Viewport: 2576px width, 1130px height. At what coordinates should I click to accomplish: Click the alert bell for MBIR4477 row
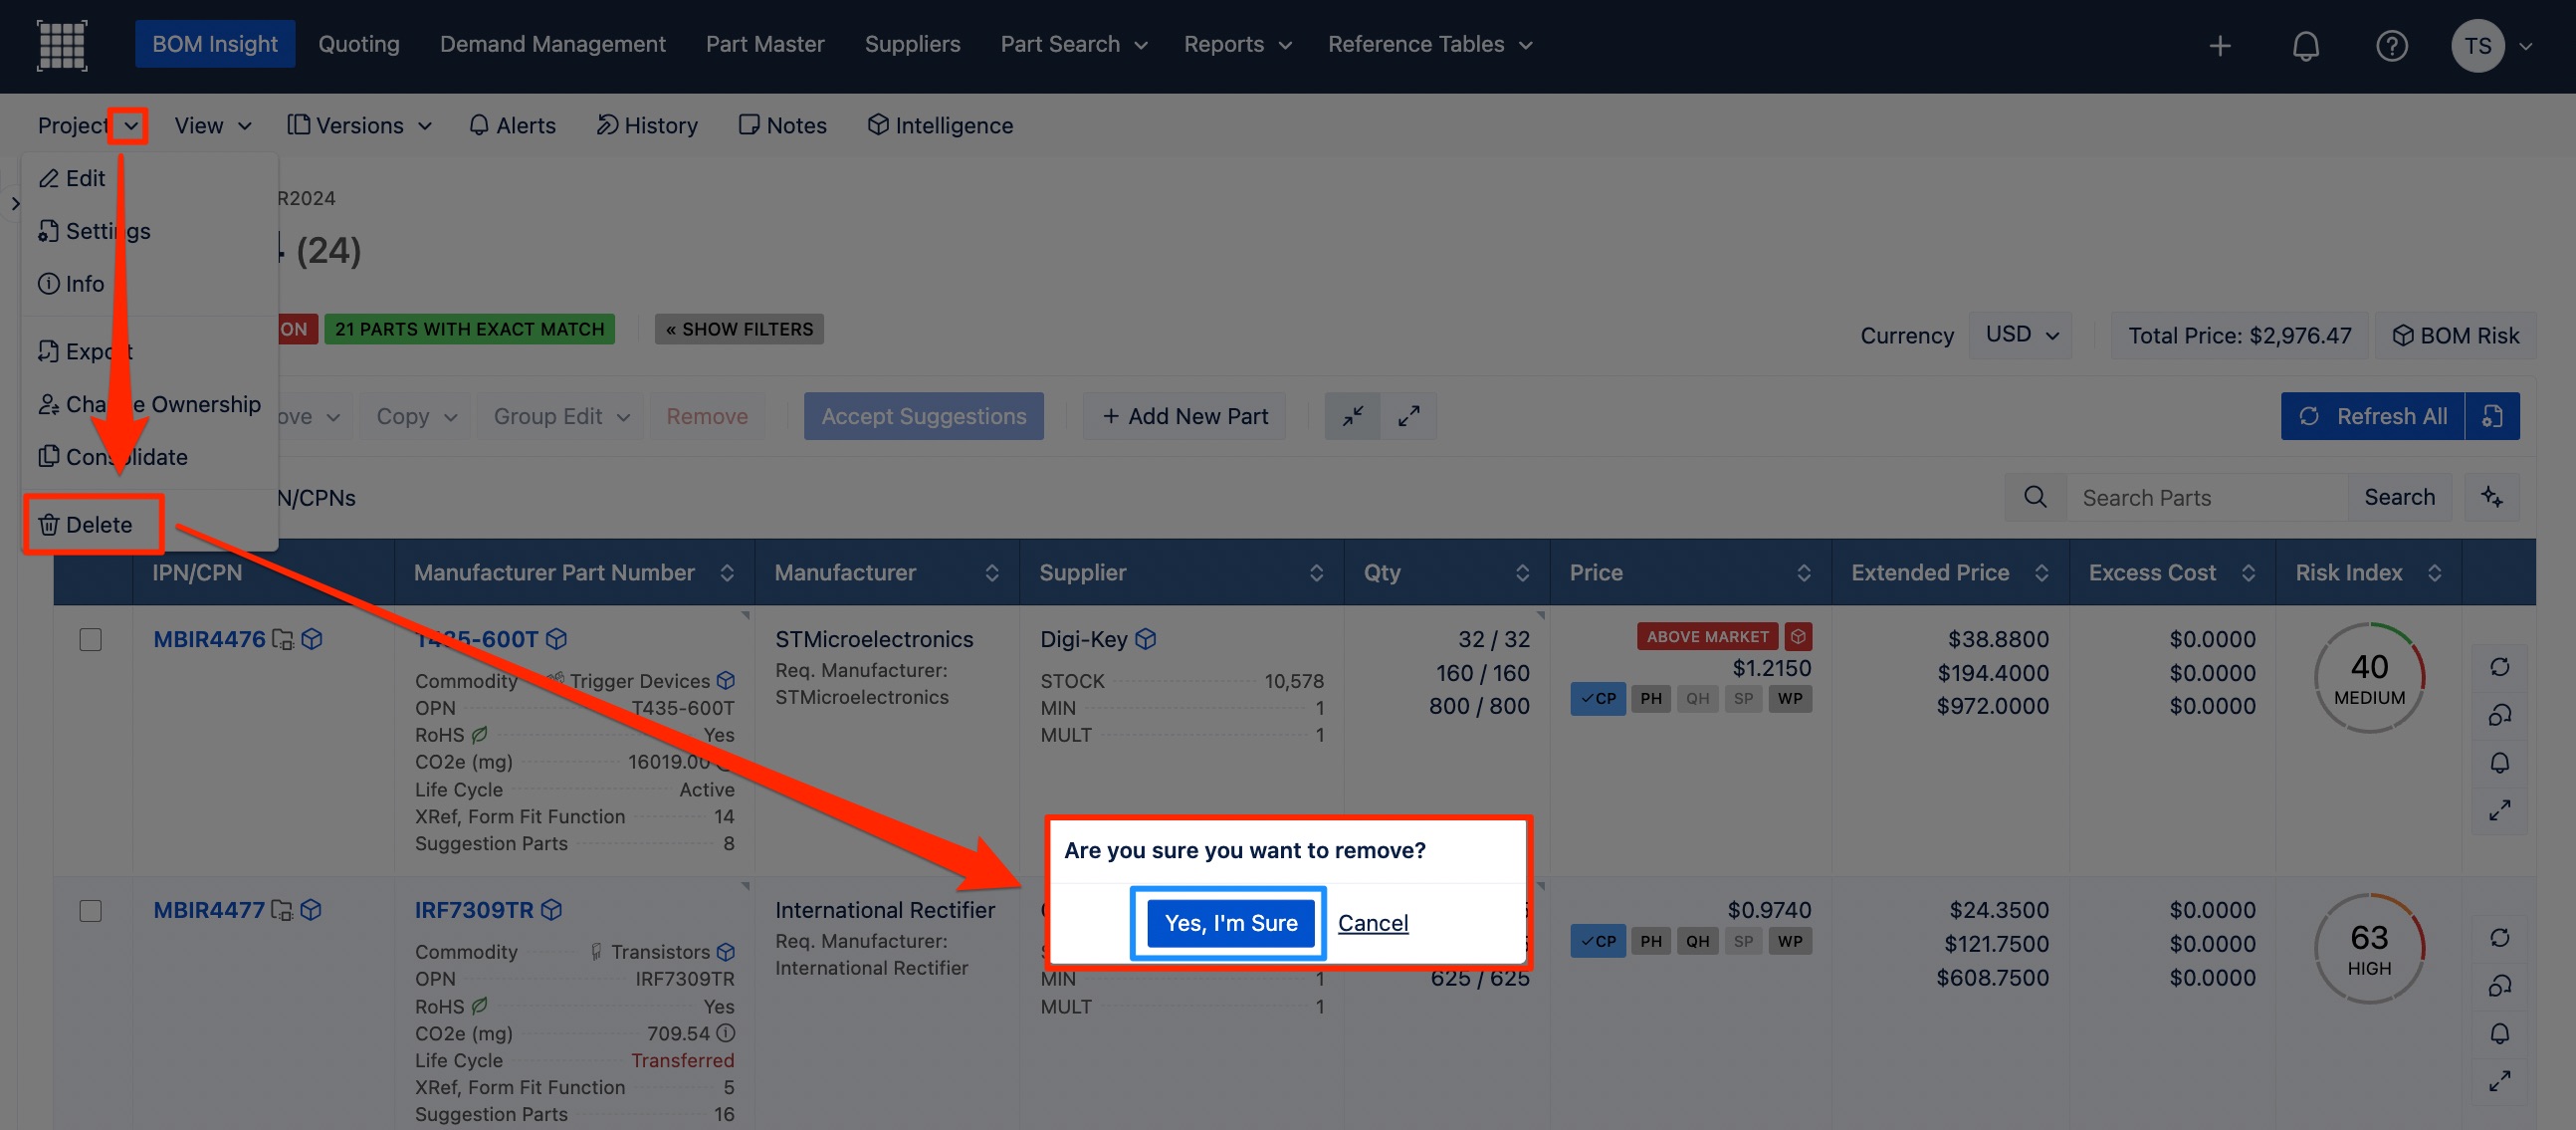(2499, 1033)
